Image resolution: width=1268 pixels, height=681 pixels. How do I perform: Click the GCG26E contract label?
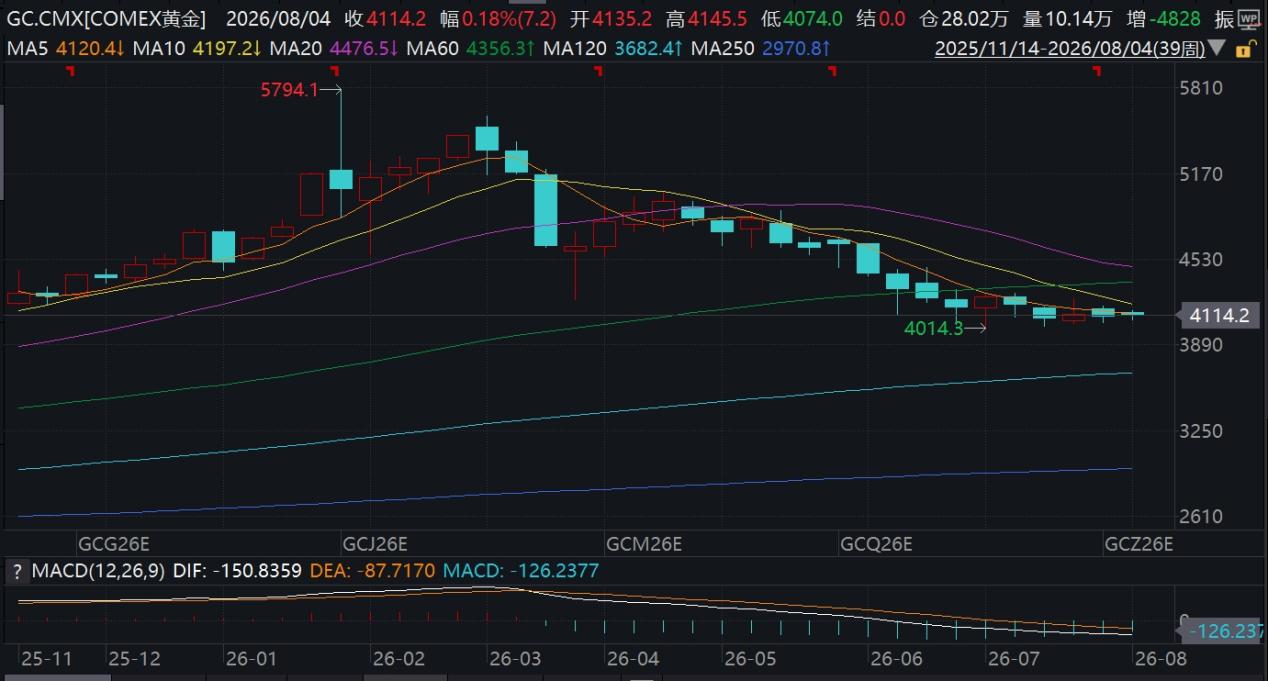pos(114,545)
